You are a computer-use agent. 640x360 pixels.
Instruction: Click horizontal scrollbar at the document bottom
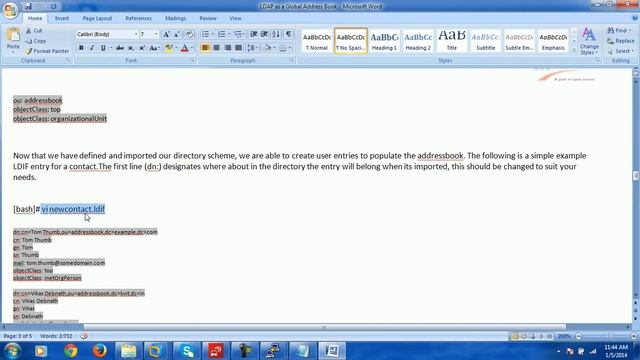pyautogui.click(x=324, y=327)
